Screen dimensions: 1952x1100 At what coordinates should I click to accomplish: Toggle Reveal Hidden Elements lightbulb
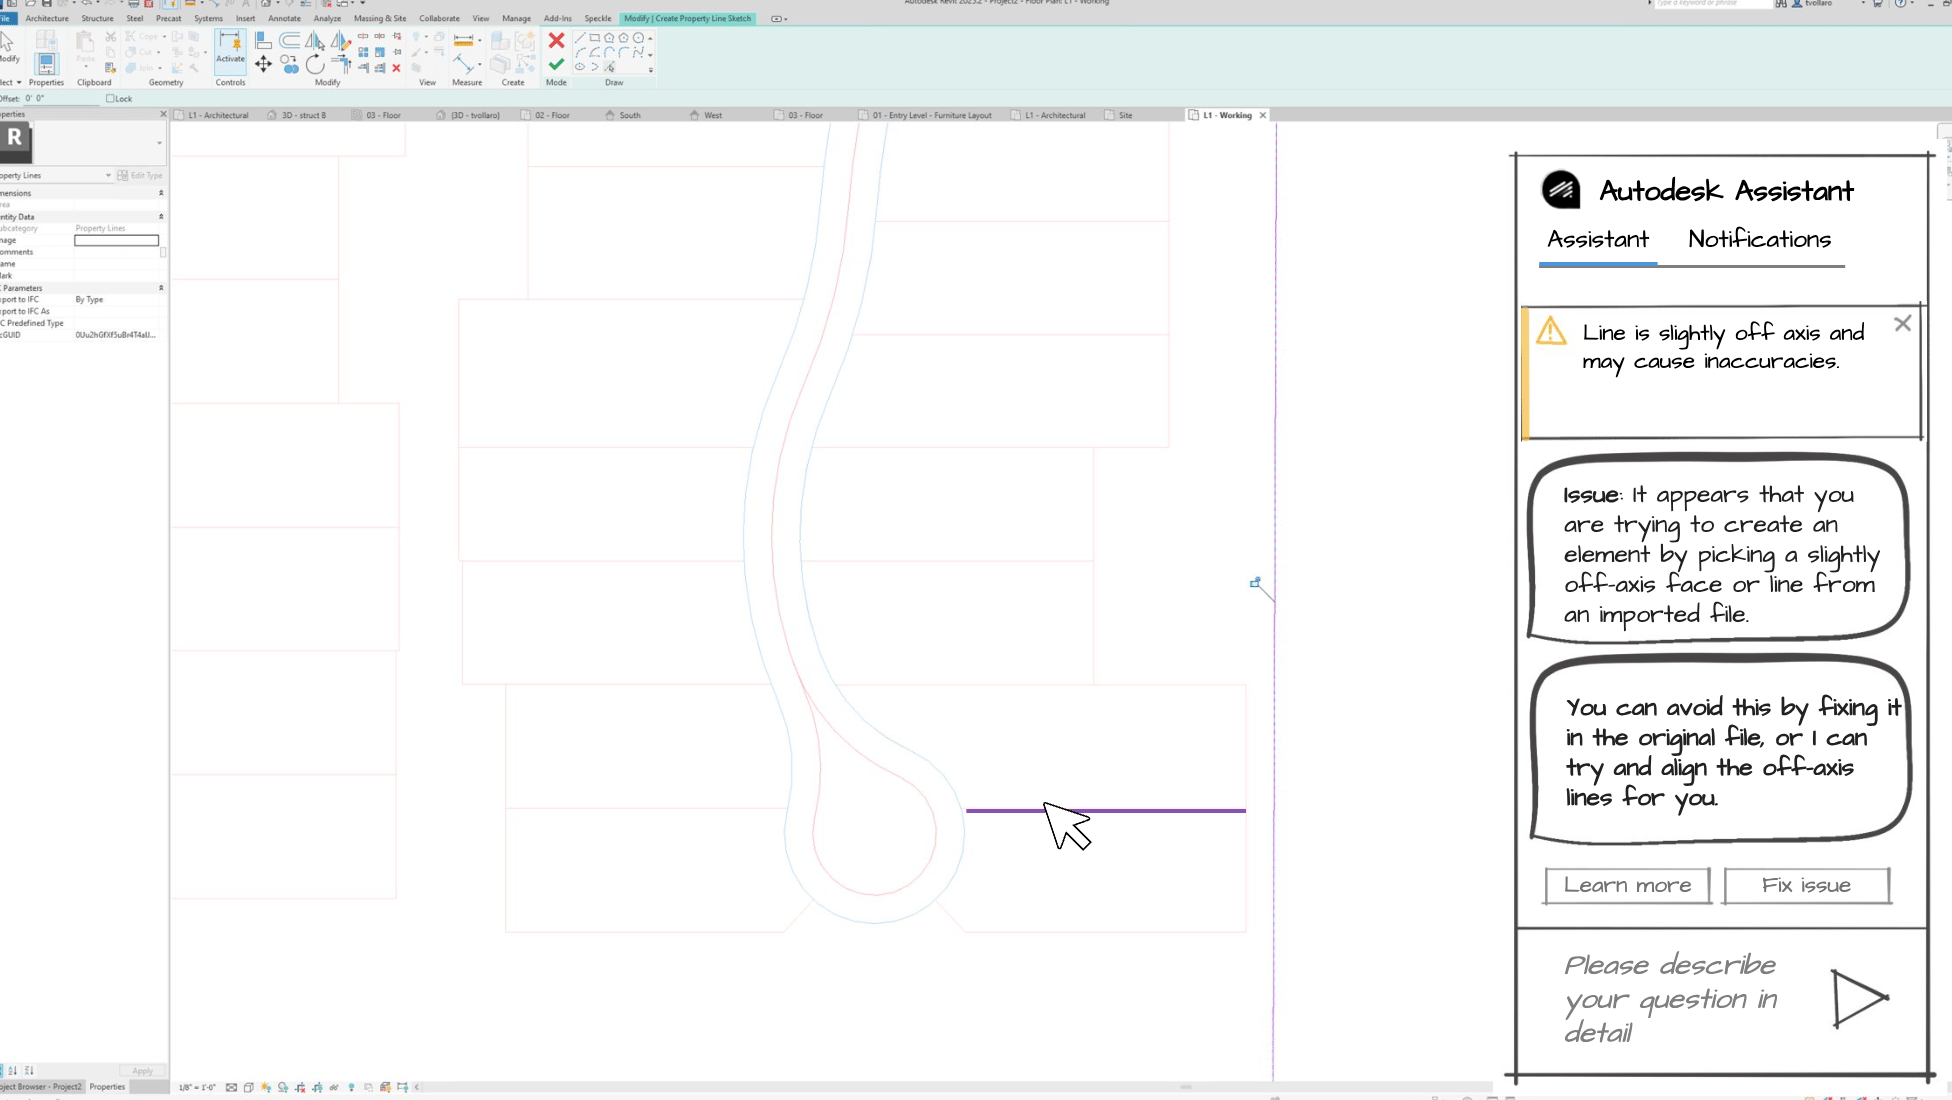coord(351,1087)
